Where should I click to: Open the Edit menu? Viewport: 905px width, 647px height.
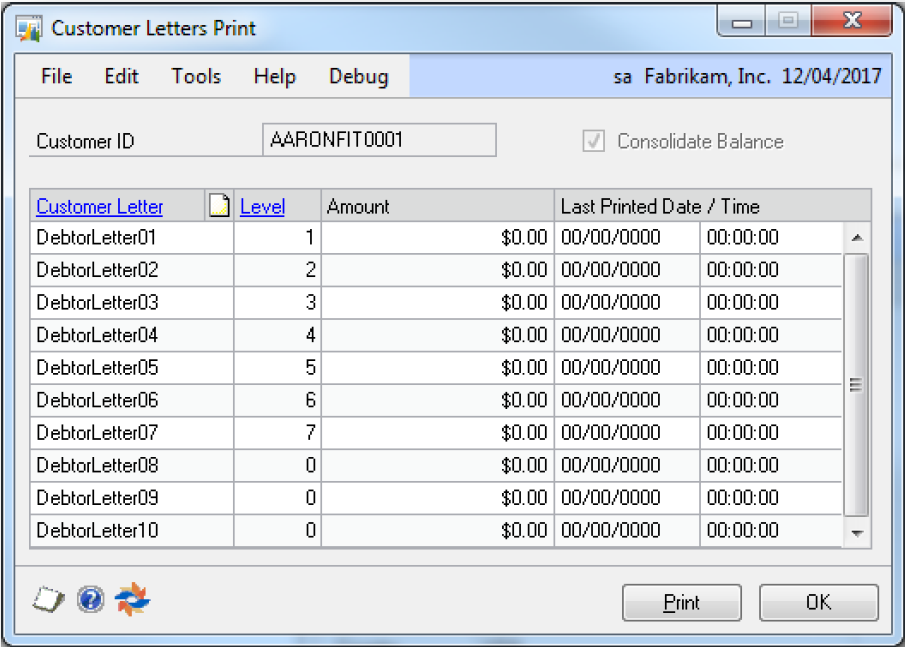[x=121, y=76]
